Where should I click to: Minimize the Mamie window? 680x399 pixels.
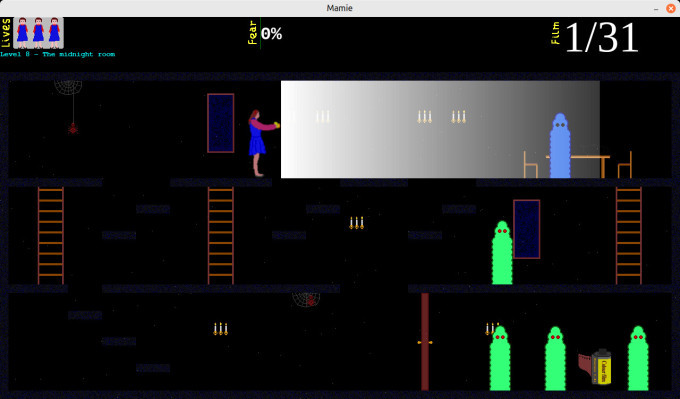point(657,8)
